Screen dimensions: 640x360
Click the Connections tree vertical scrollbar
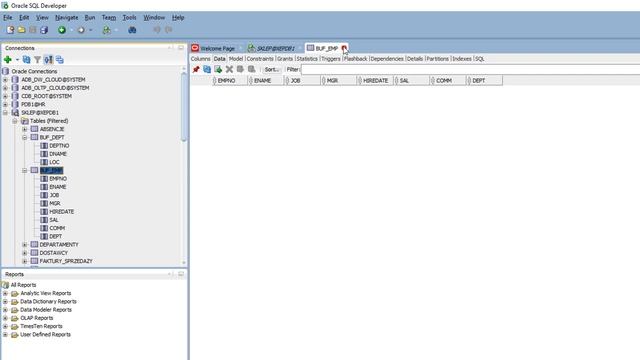pyautogui.click(x=184, y=106)
